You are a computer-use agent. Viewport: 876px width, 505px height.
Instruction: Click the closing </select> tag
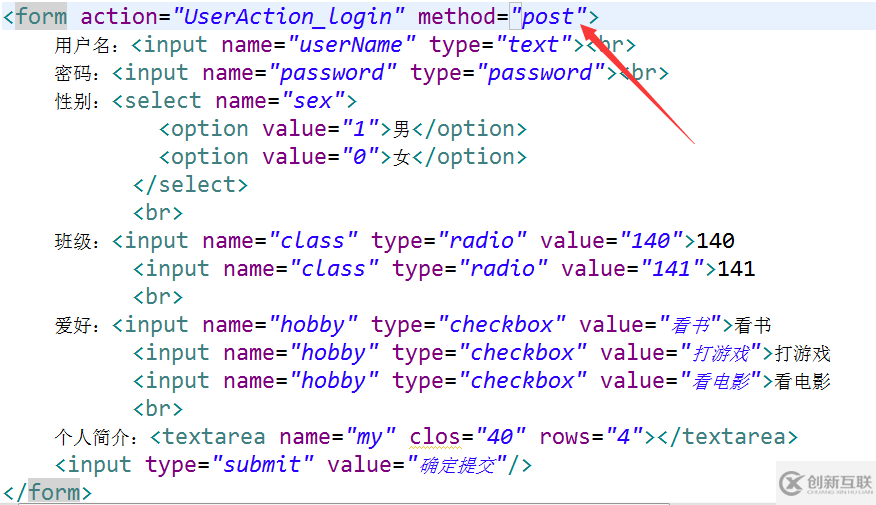tap(190, 184)
